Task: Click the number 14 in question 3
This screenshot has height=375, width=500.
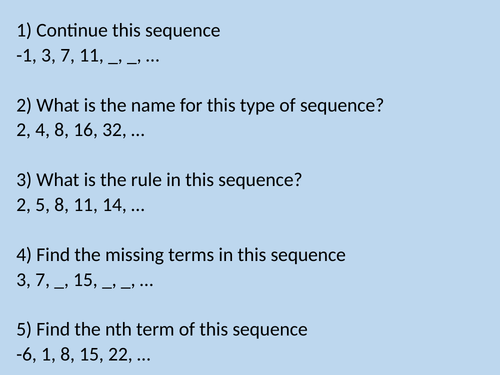Action: (x=113, y=205)
